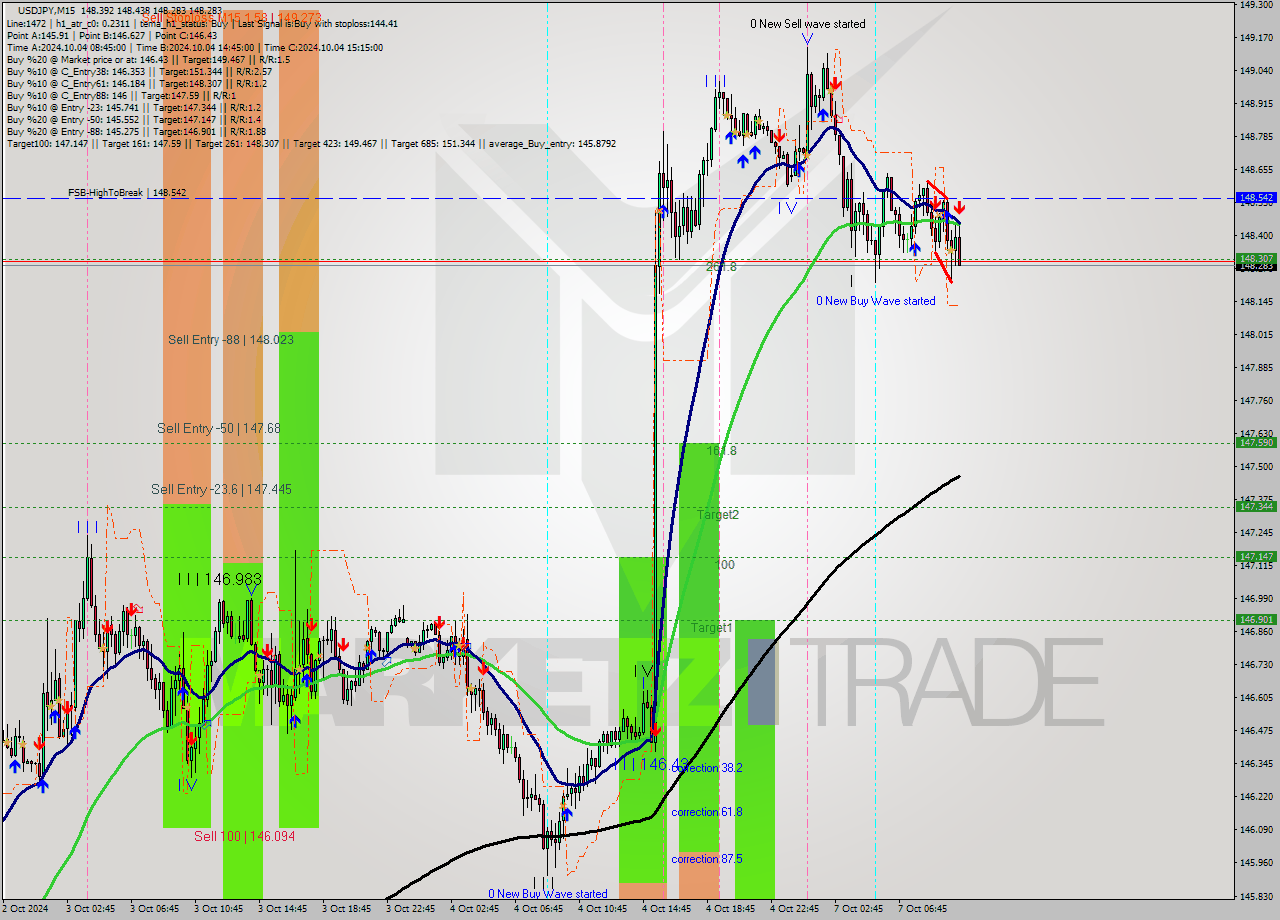Click the 147.760 price scale value
Image resolution: width=1280 pixels, height=920 pixels.
pos(1256,401)
